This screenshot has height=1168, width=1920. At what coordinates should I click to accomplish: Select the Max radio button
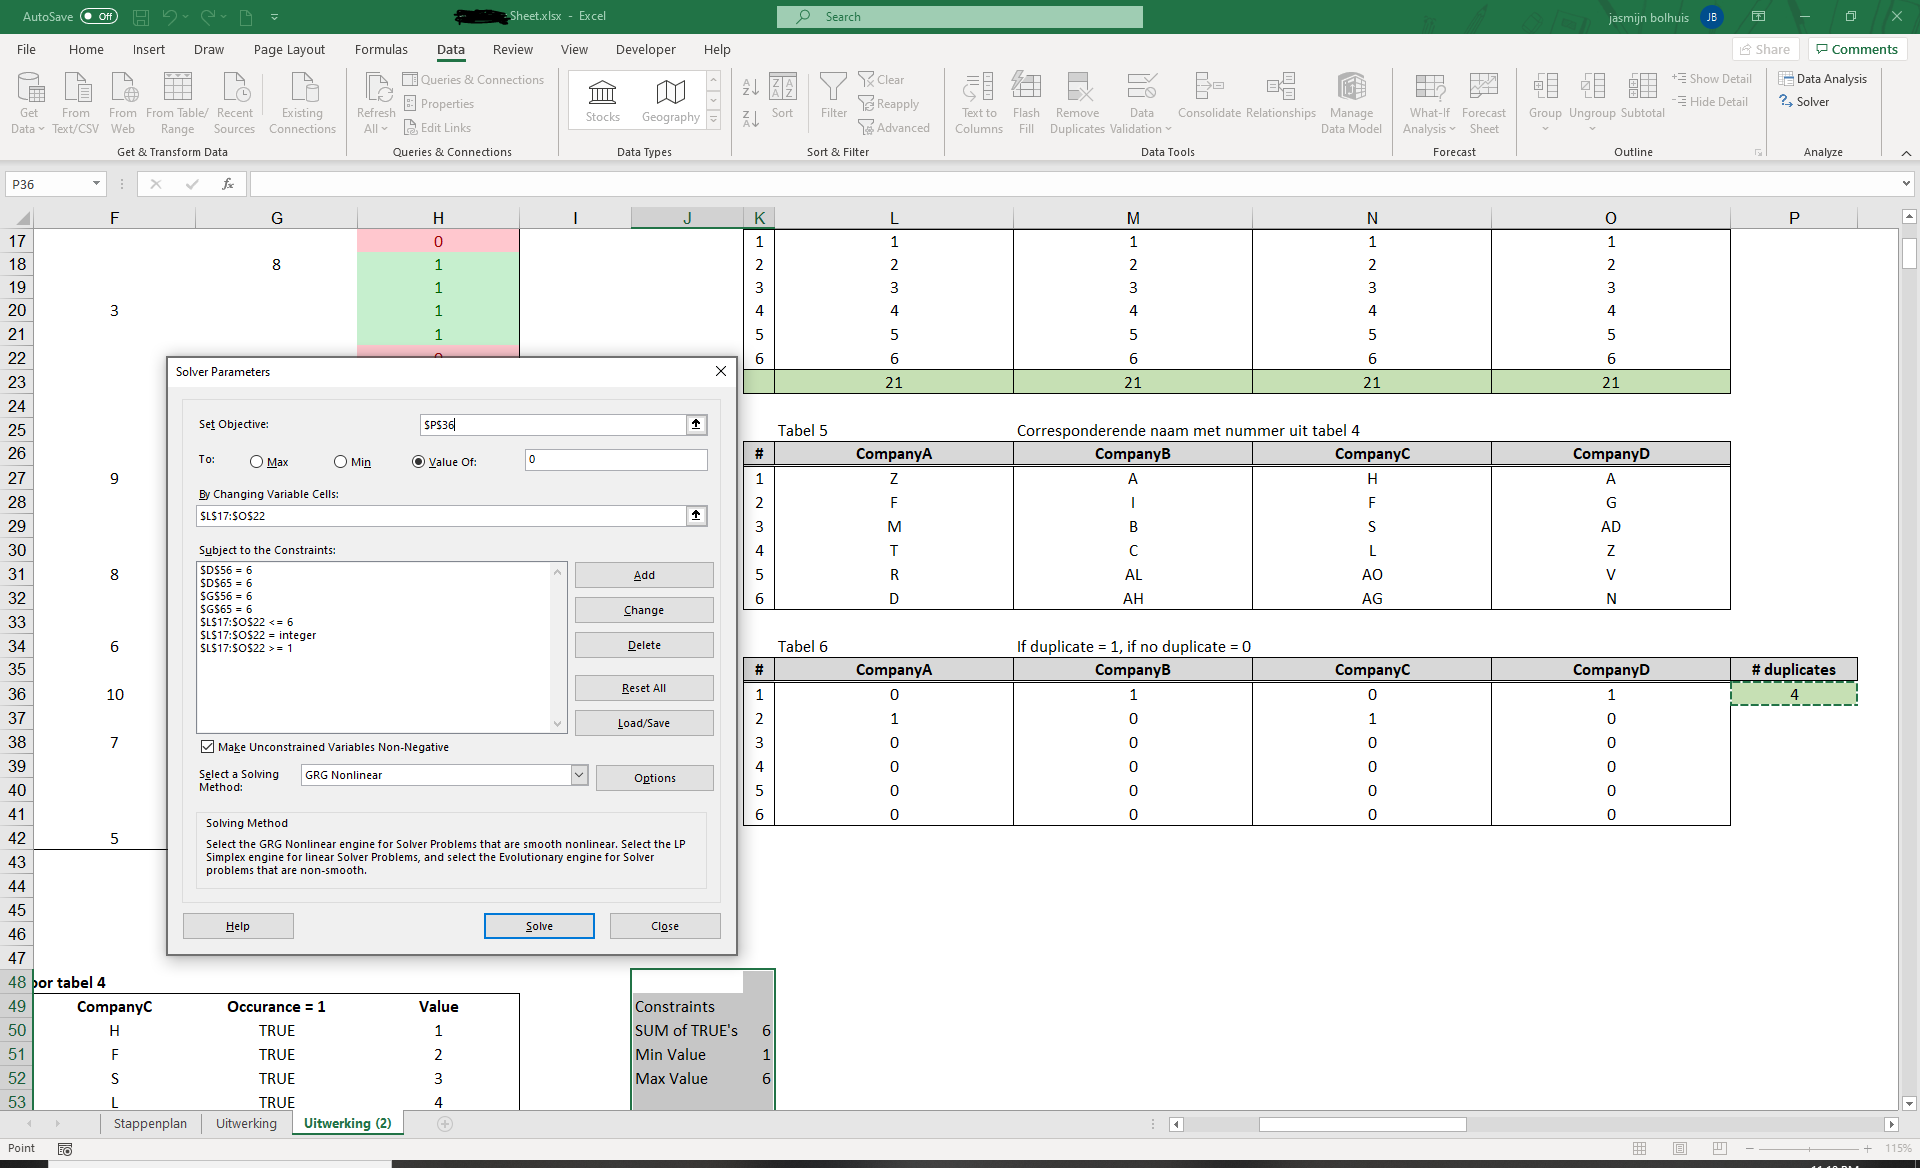[257, 462]
